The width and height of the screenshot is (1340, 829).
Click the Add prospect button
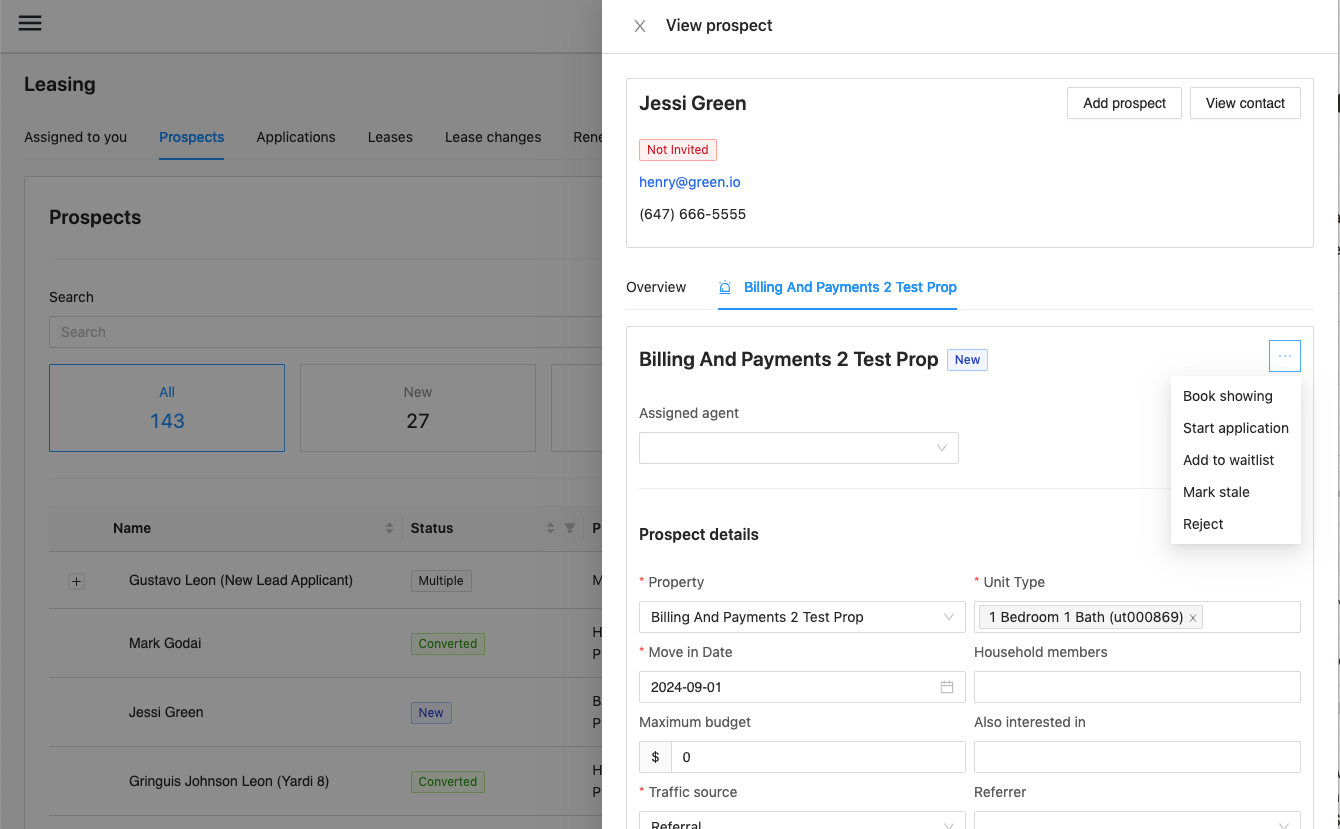1124,103
